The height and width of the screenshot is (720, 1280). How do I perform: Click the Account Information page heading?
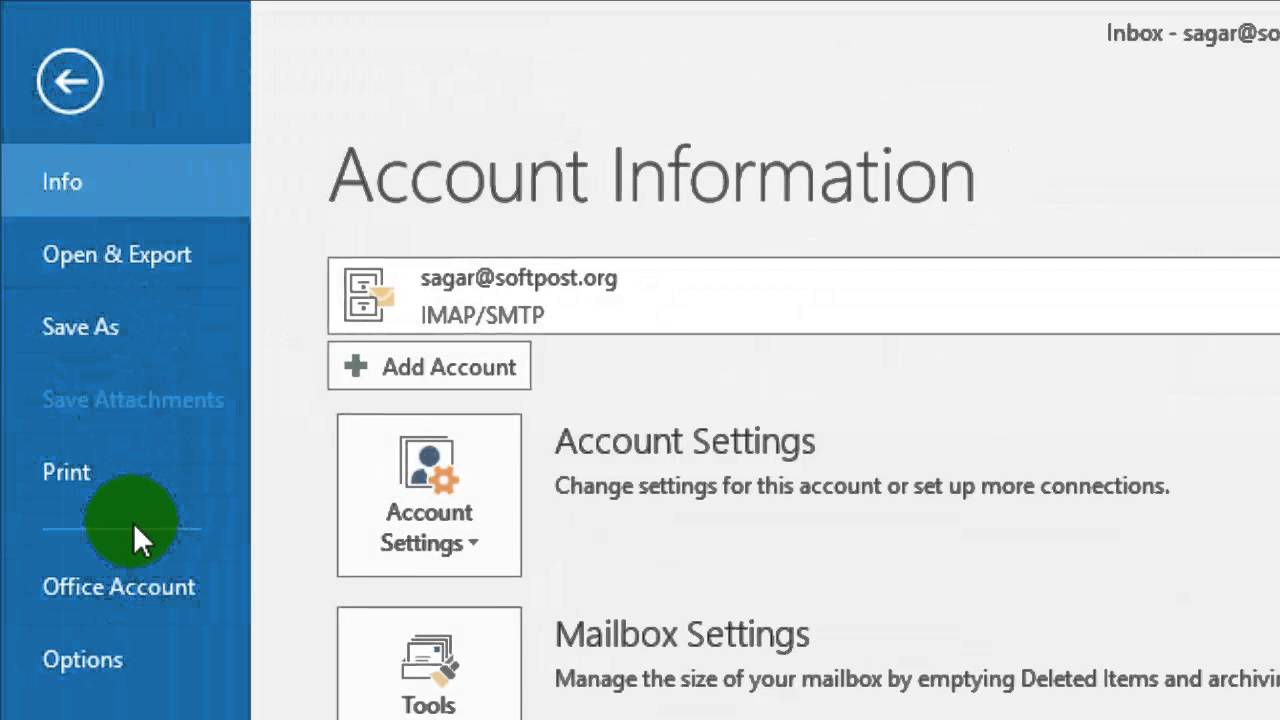651,176
